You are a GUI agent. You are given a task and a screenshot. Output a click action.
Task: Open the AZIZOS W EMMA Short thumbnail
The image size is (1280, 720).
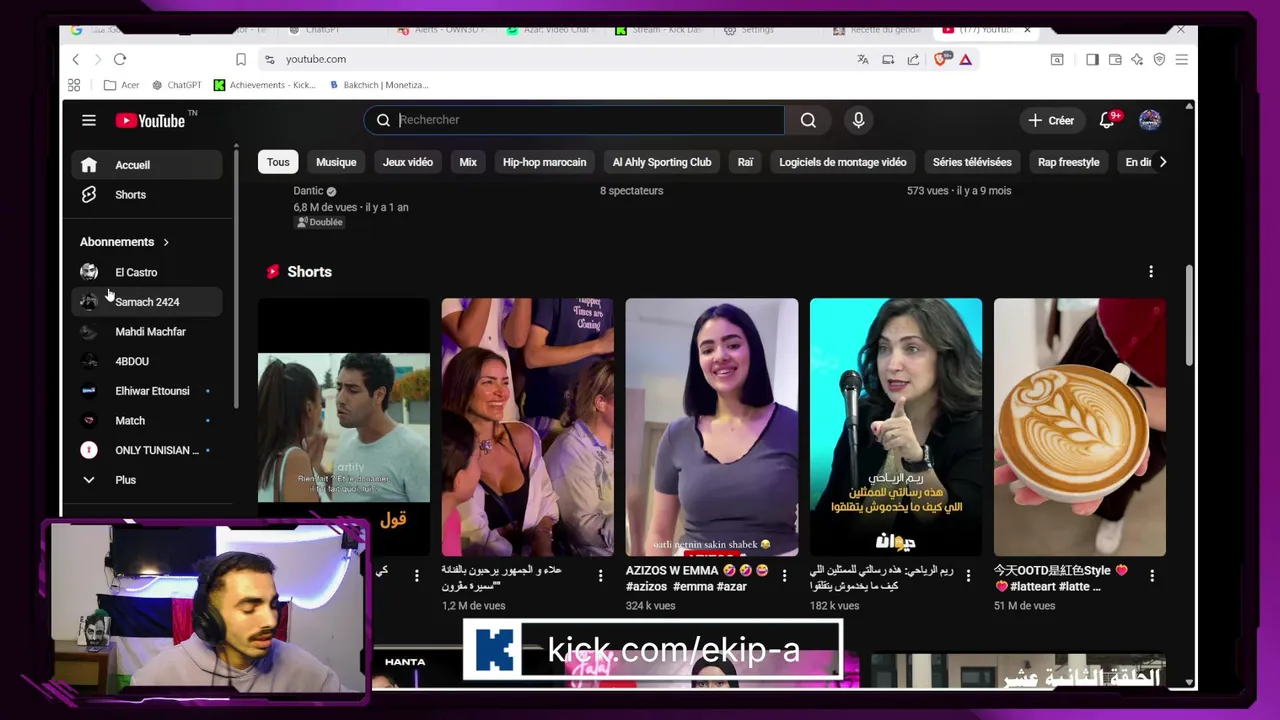712,427
